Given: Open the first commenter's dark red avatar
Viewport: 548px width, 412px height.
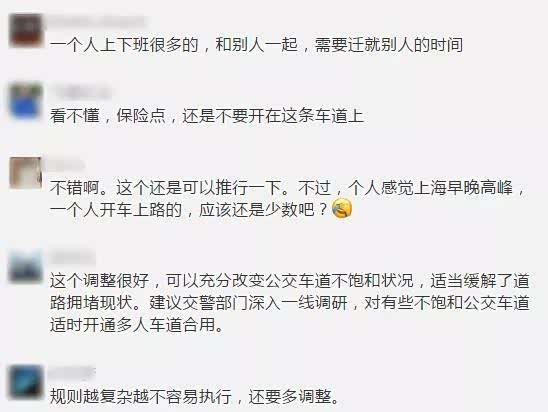Looking at the screenshot, I should point(25,30).
